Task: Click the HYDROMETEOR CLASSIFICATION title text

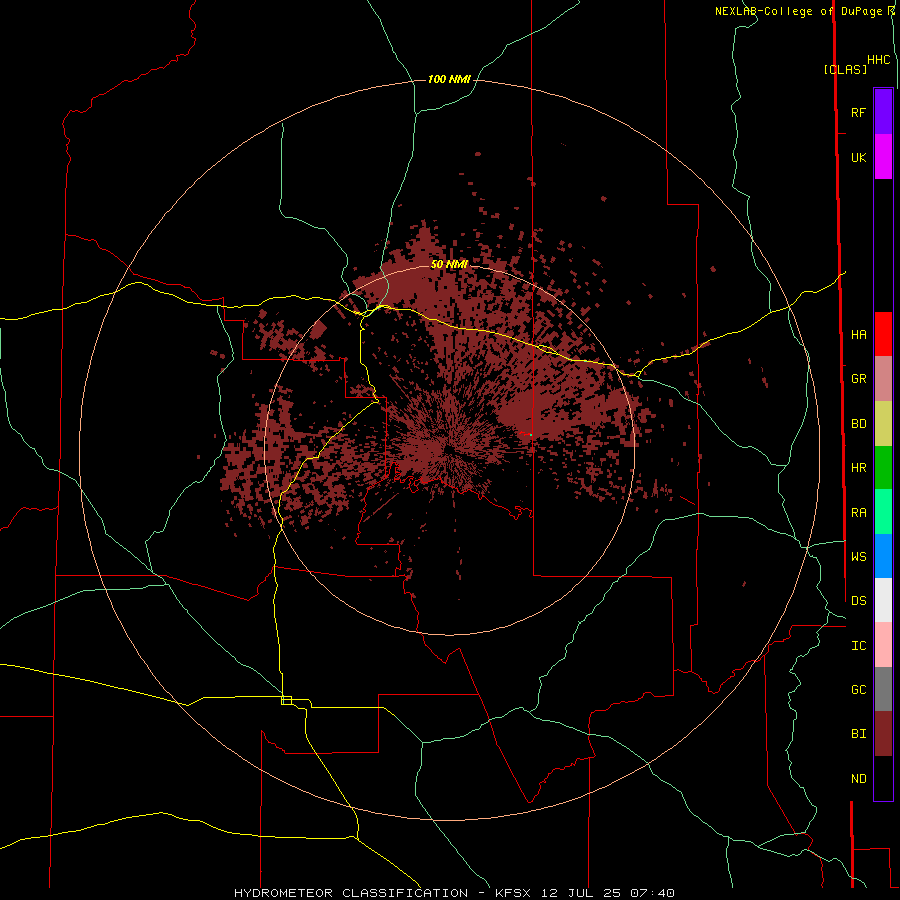Action: pyautogui.click(x=351, y=893)
